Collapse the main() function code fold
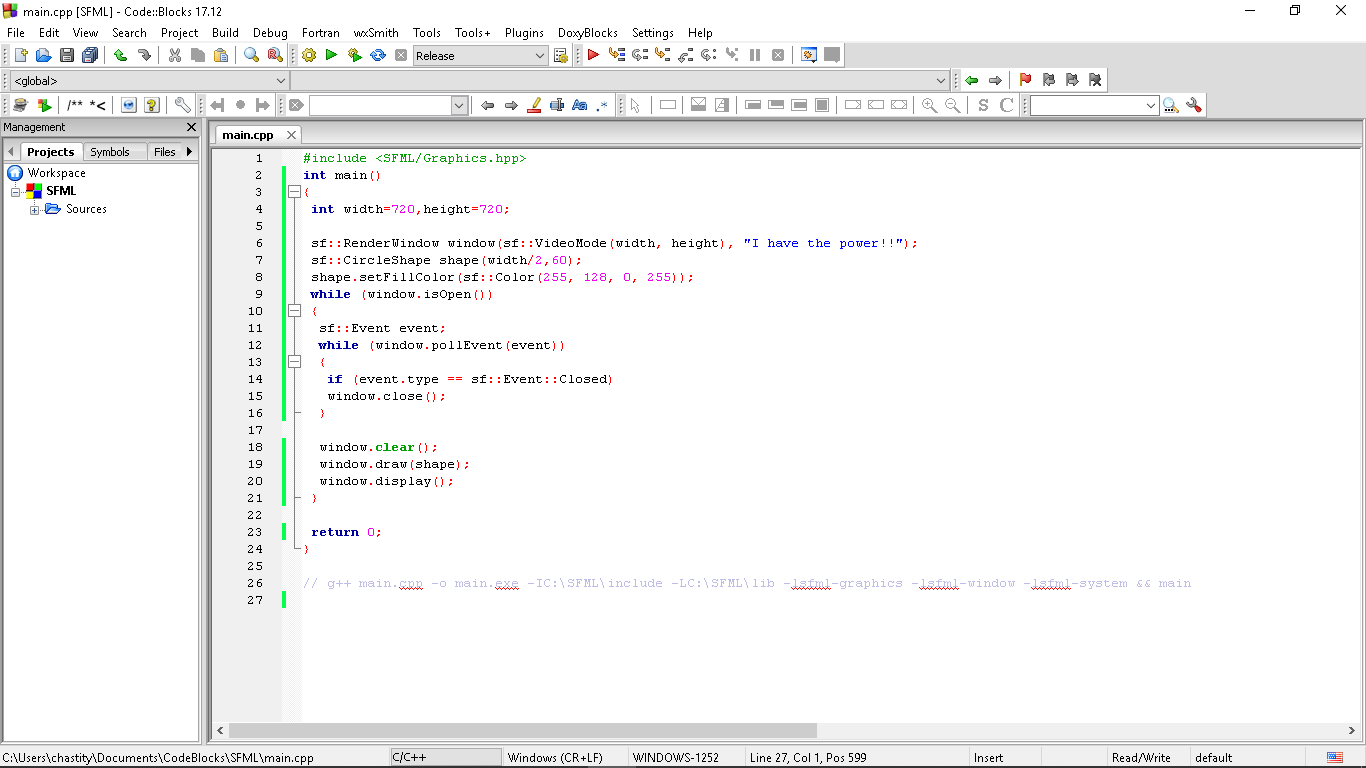This screenshot has width=1366, height=768. pos(294,191)
